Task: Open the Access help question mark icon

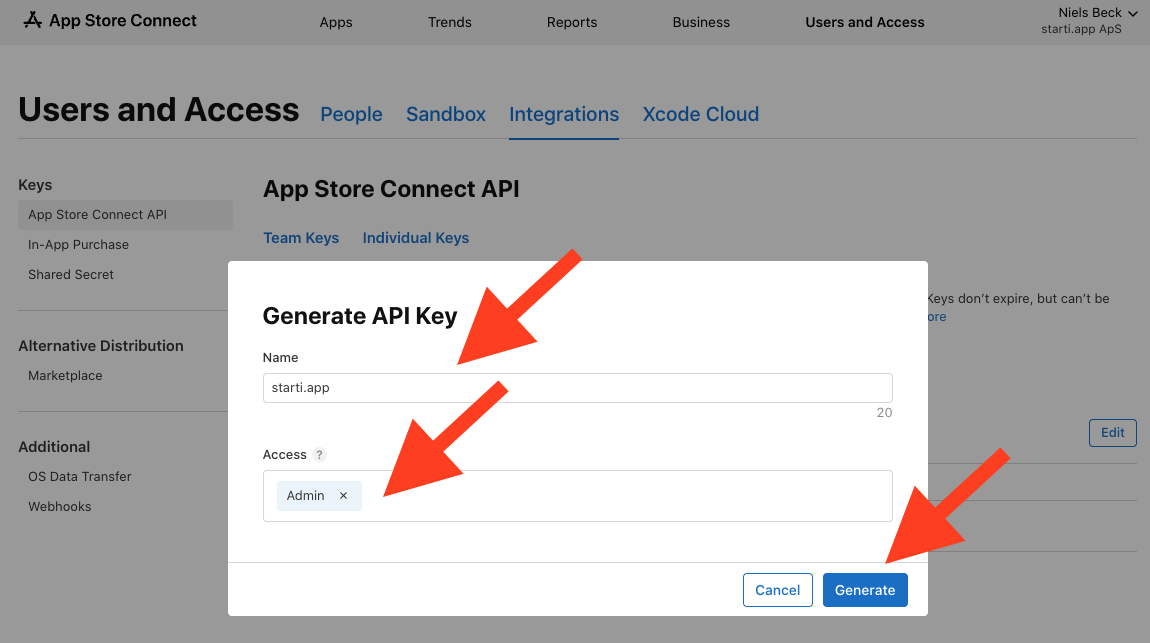Action: 319,455
